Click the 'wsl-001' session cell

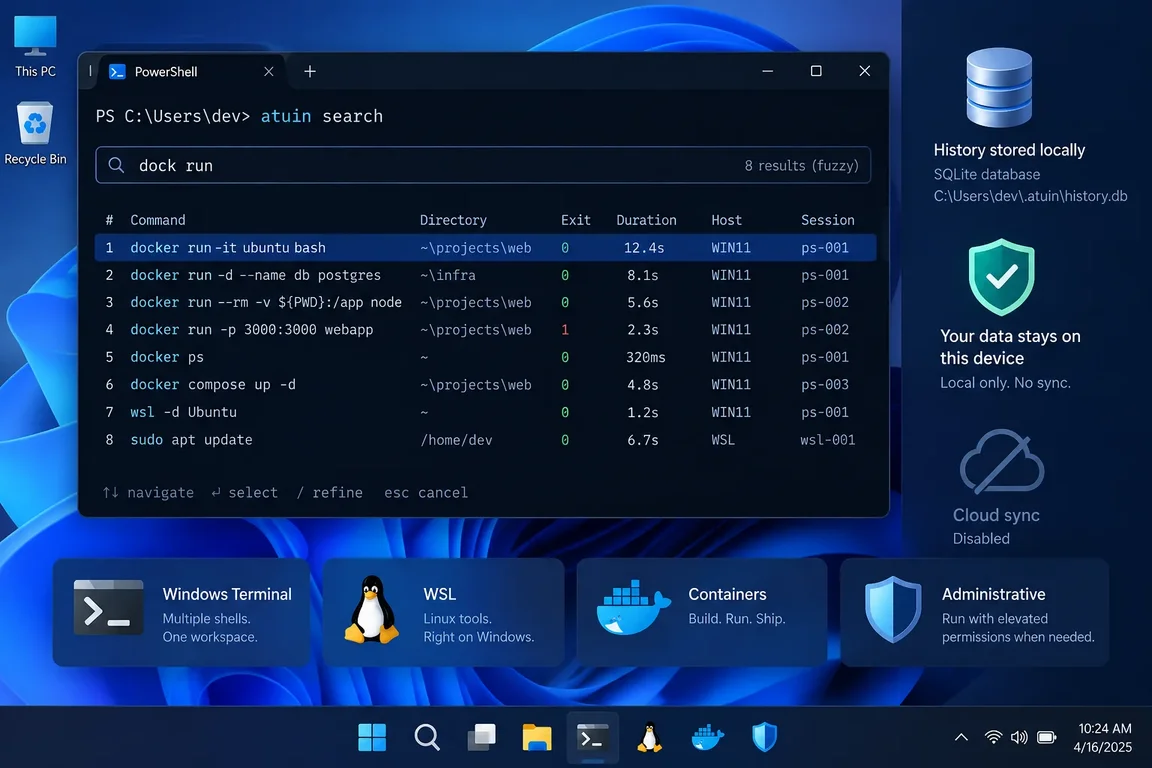pyautogui.click(x=828, y=439)
